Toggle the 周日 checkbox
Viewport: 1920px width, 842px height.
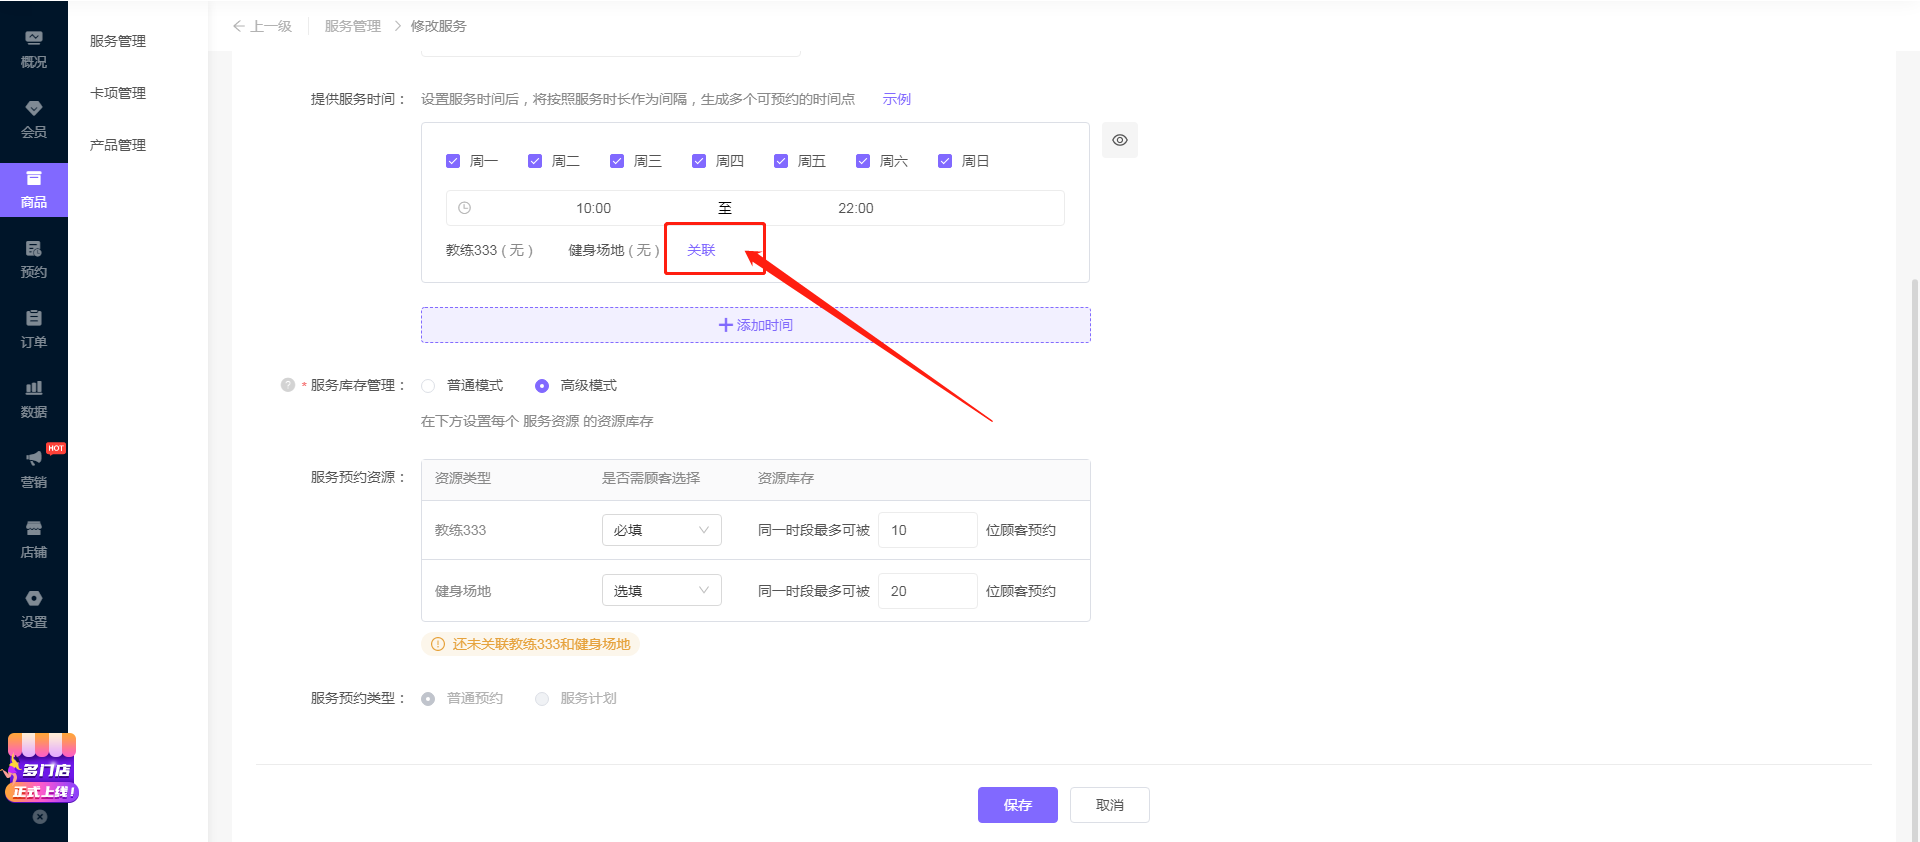tap(945, 161)
